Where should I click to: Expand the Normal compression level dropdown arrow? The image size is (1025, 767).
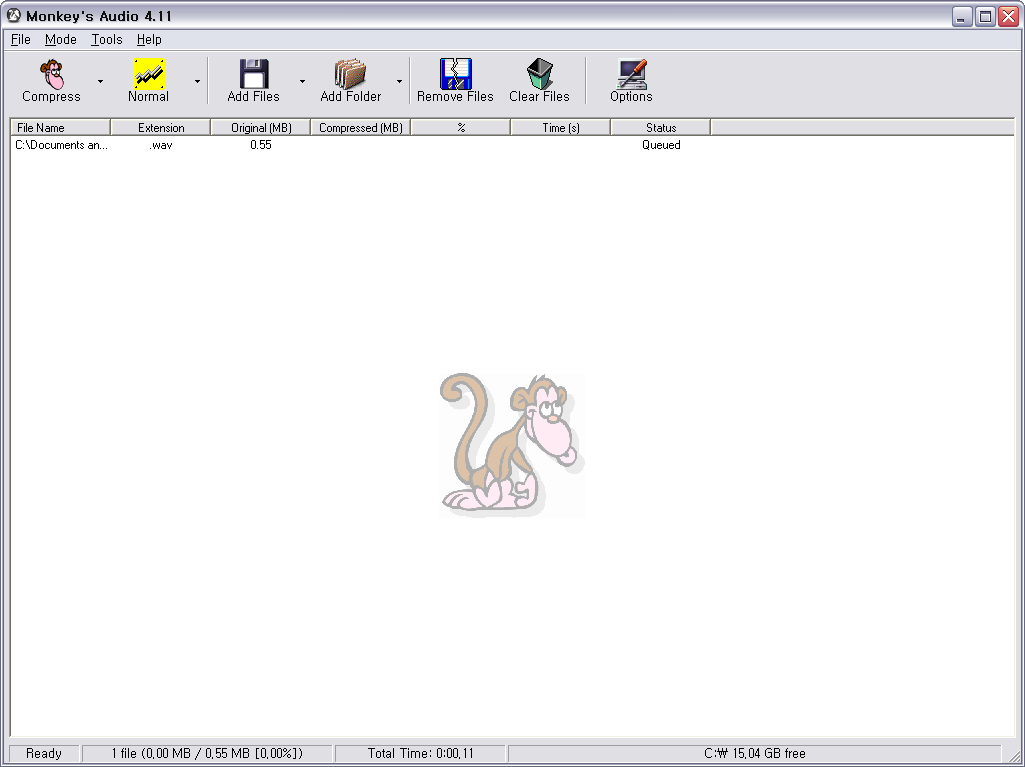click(x=197, y=81)
